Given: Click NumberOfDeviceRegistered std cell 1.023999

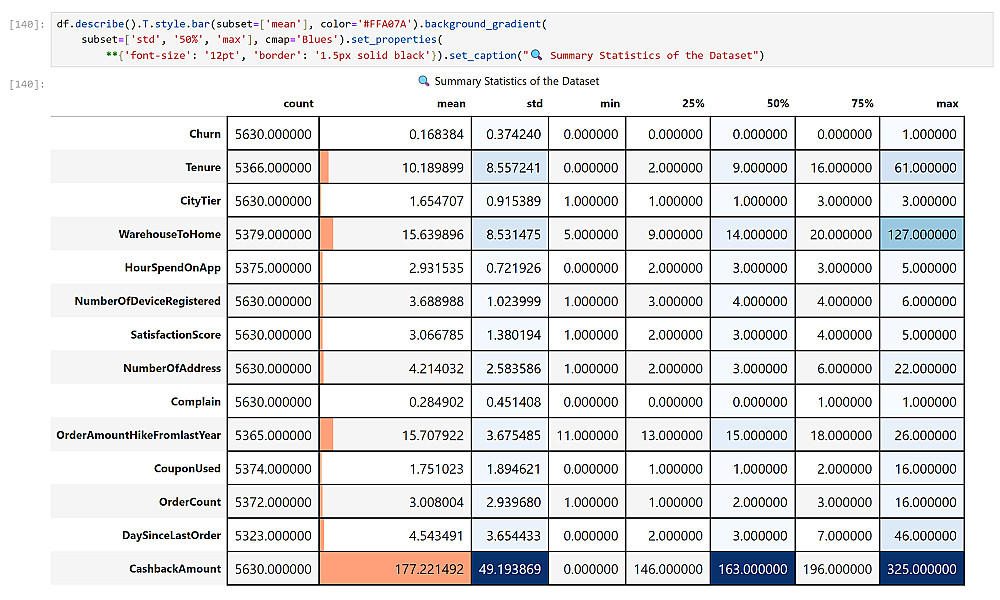Looking at the screenshot, I should pos(510,301).
